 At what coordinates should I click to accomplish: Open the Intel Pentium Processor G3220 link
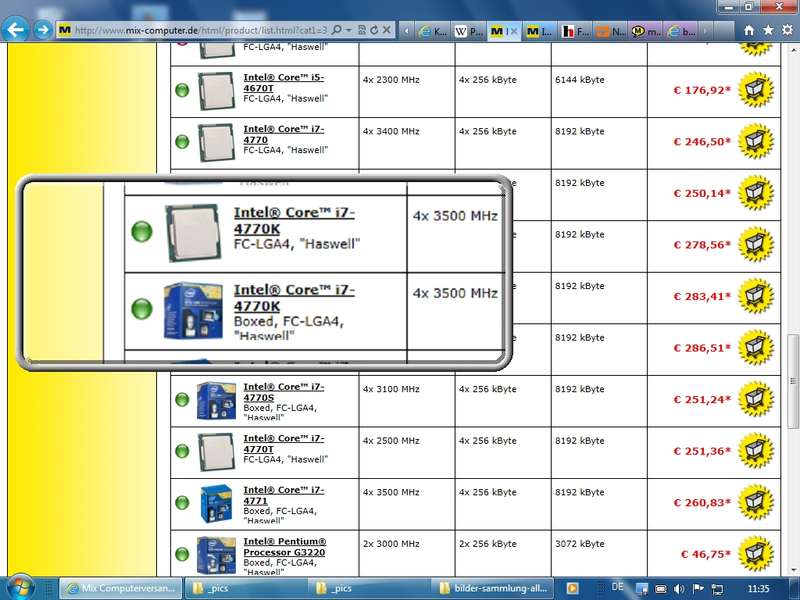tap(285, 546)
